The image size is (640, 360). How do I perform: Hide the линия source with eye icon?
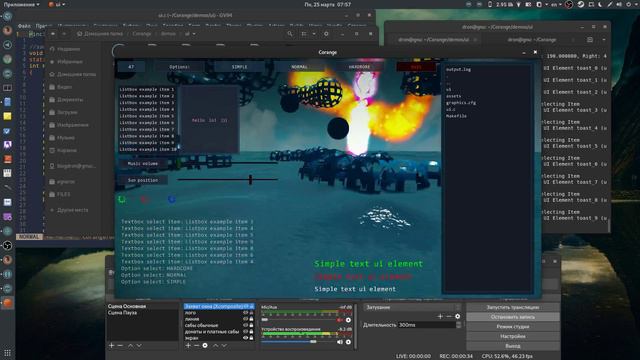245,319
